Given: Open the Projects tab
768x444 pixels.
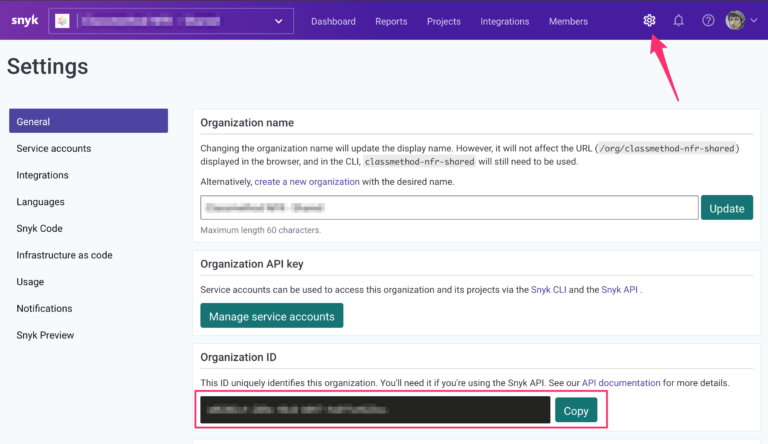Looking at the screenshot, I should tap(443, 22).
